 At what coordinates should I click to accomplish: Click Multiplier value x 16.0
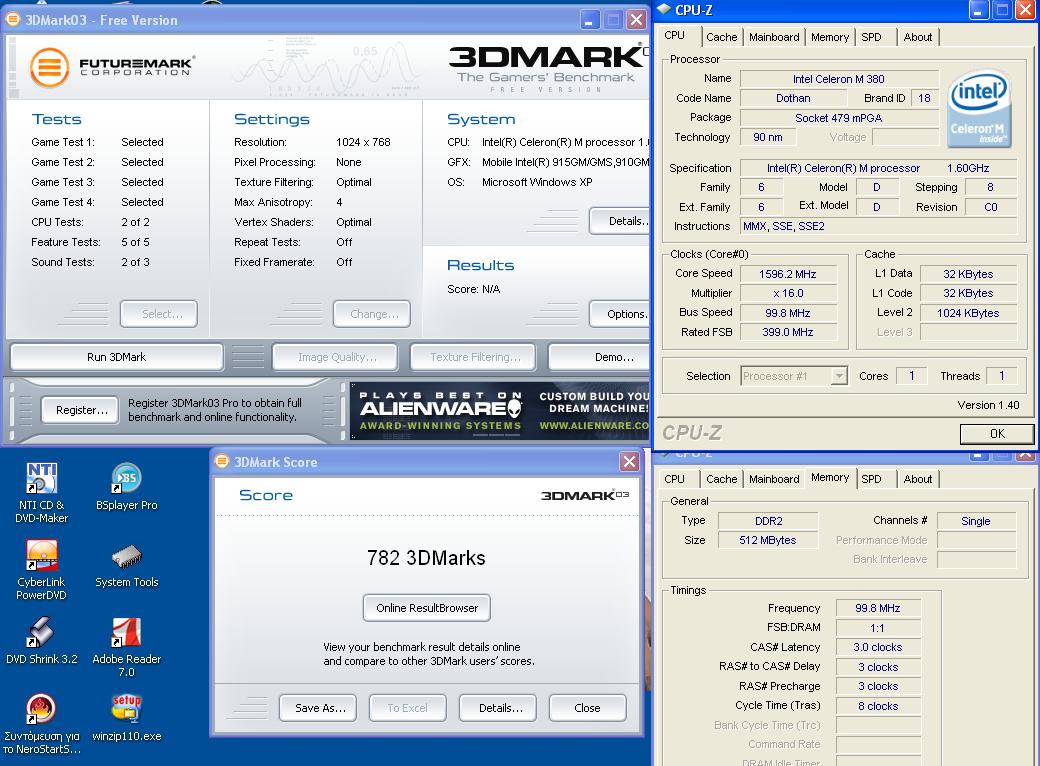click(788, 293)
